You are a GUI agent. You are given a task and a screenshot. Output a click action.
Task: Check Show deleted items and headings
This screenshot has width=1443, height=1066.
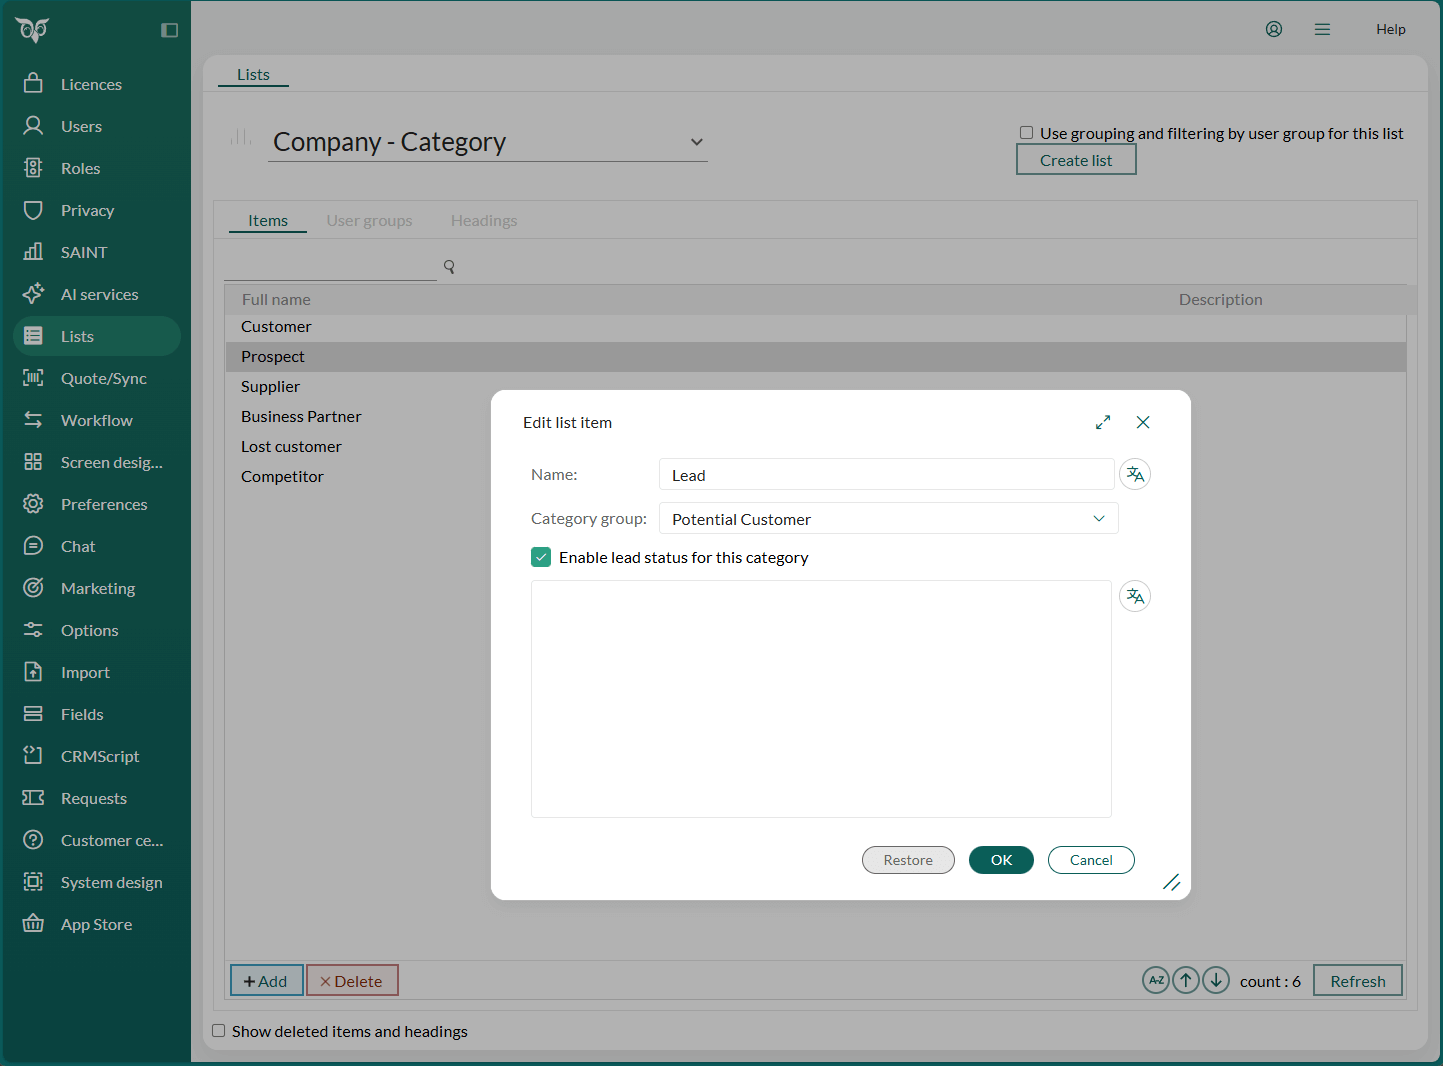pyautogui.click(x=218, y=1031)
